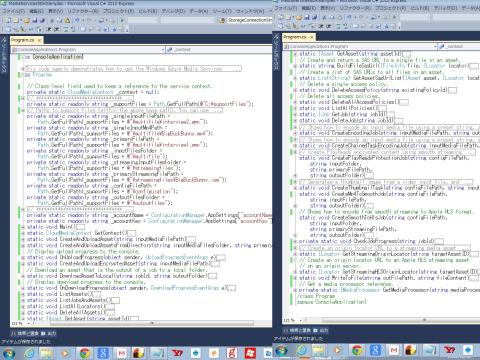Click Undo icon in left window toolbar
480x360 pixels.
77,20
